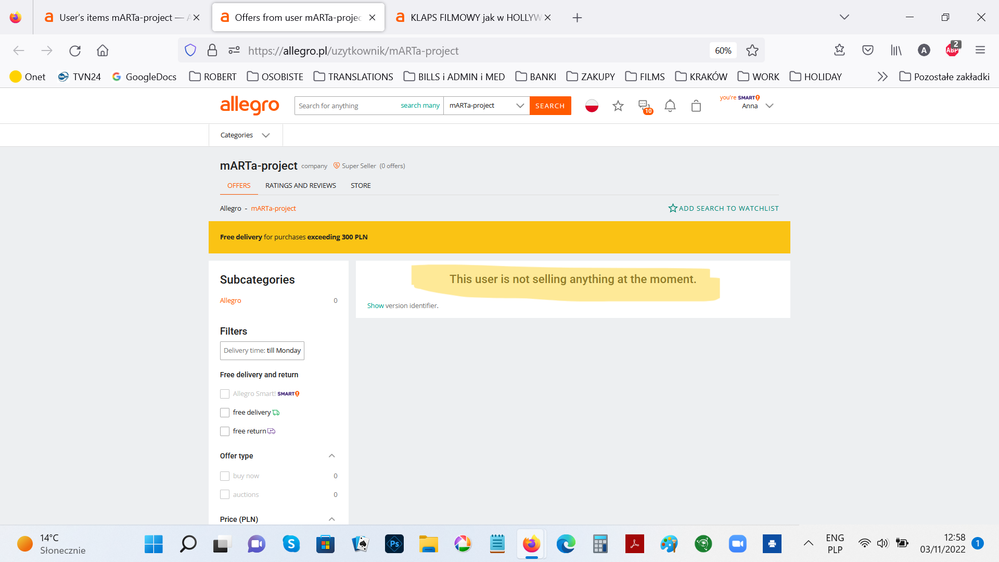Collapse the Offer type section
The image size is (999, 562).
coord(331,456)
